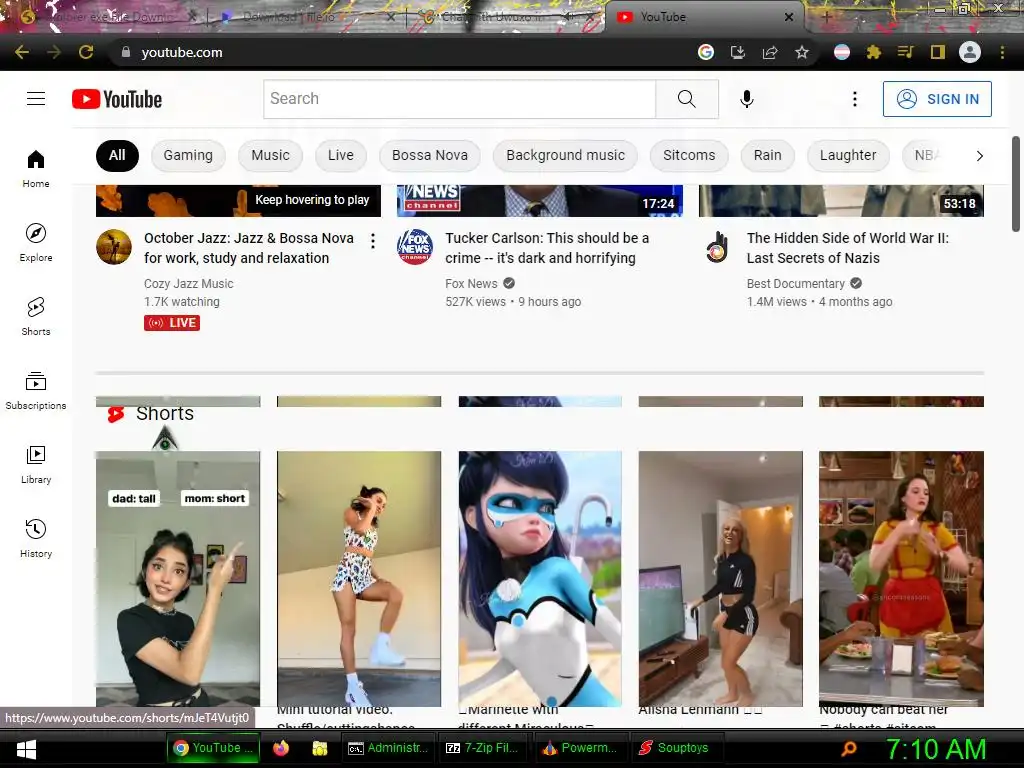The height and width of the screenshot is (768, 1024).
Task: Open History in sidebar
Action: tap(36, 538)
